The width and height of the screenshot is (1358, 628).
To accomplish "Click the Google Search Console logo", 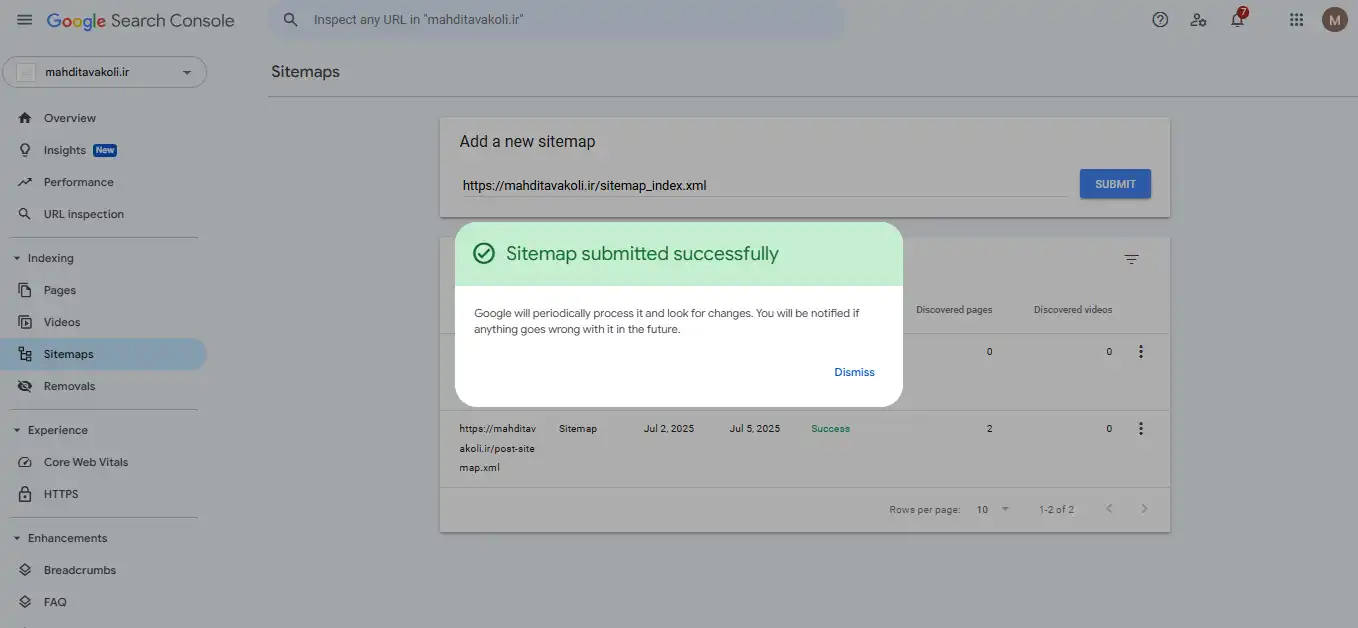I will pos(141,21).
